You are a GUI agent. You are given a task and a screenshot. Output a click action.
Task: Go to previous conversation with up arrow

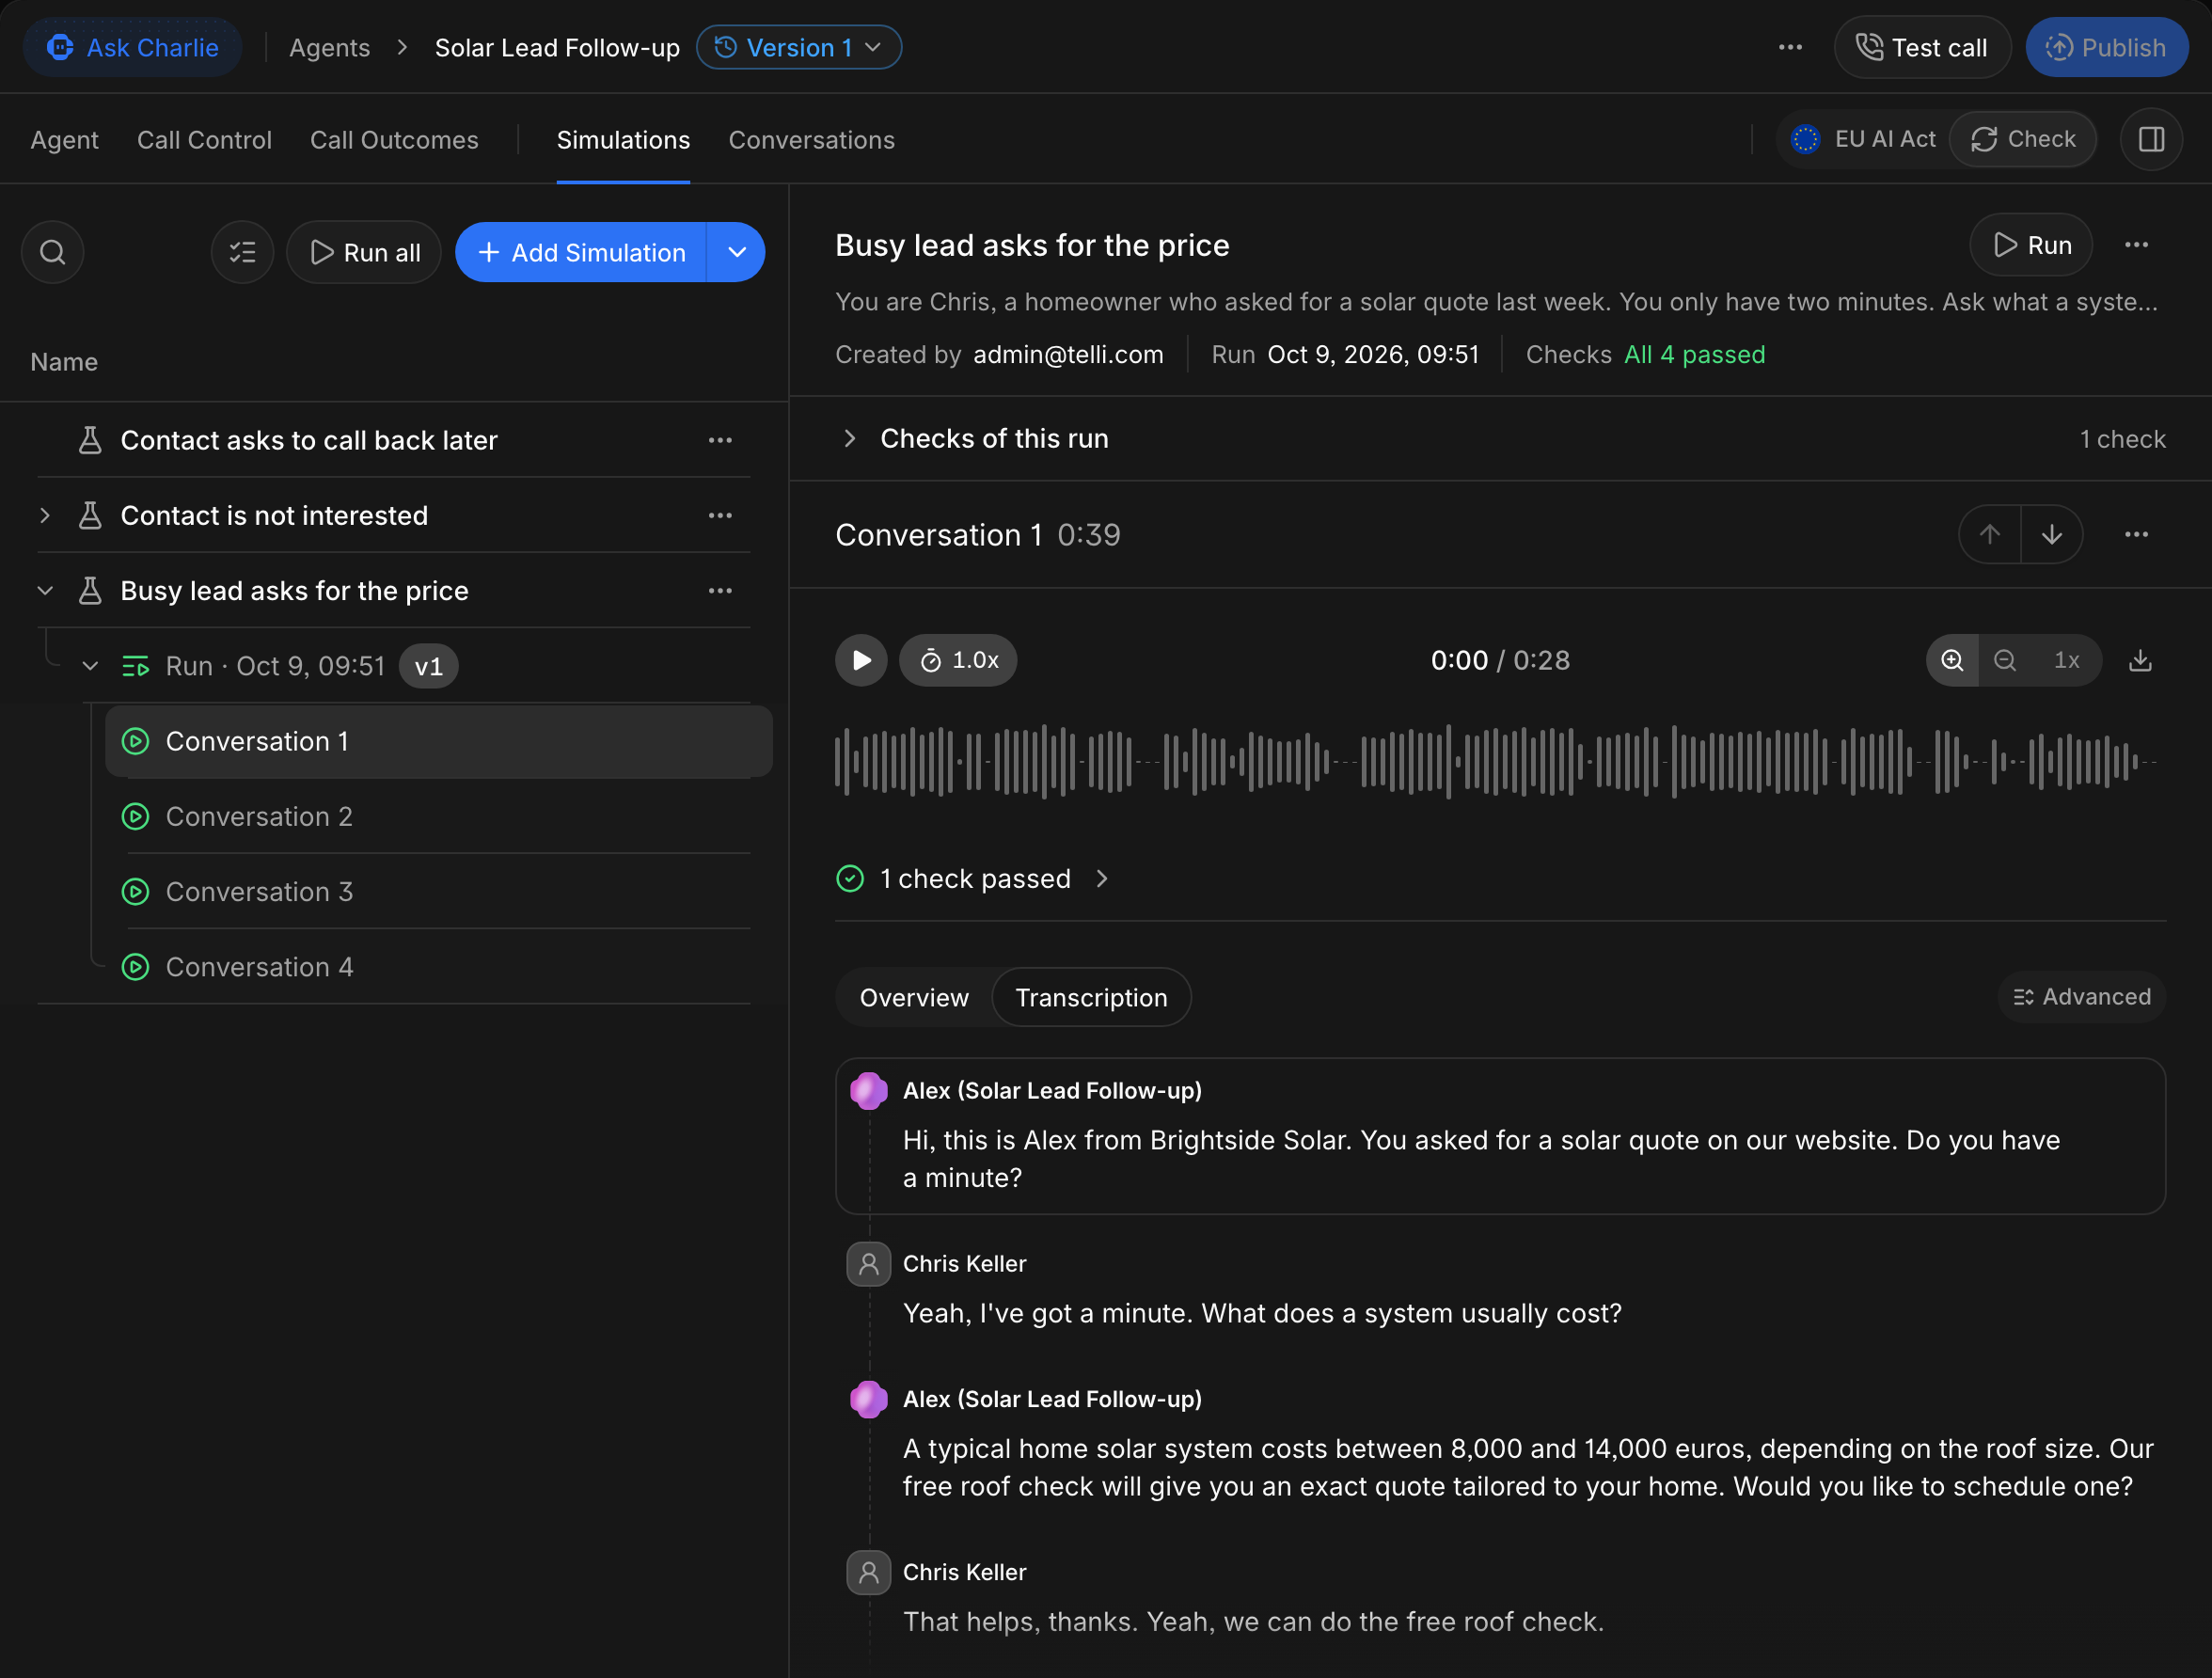(x=1990, y=534)
